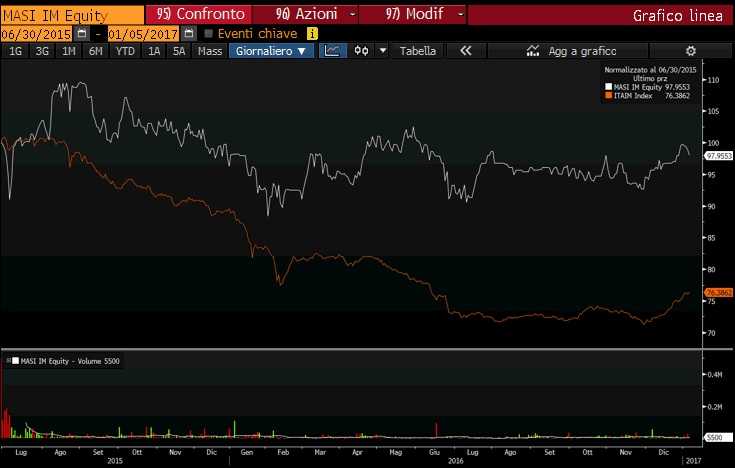735x468 pixels.
Task: Click the MASI IM Equity ticker field
Action: click(x=72, y=15)
